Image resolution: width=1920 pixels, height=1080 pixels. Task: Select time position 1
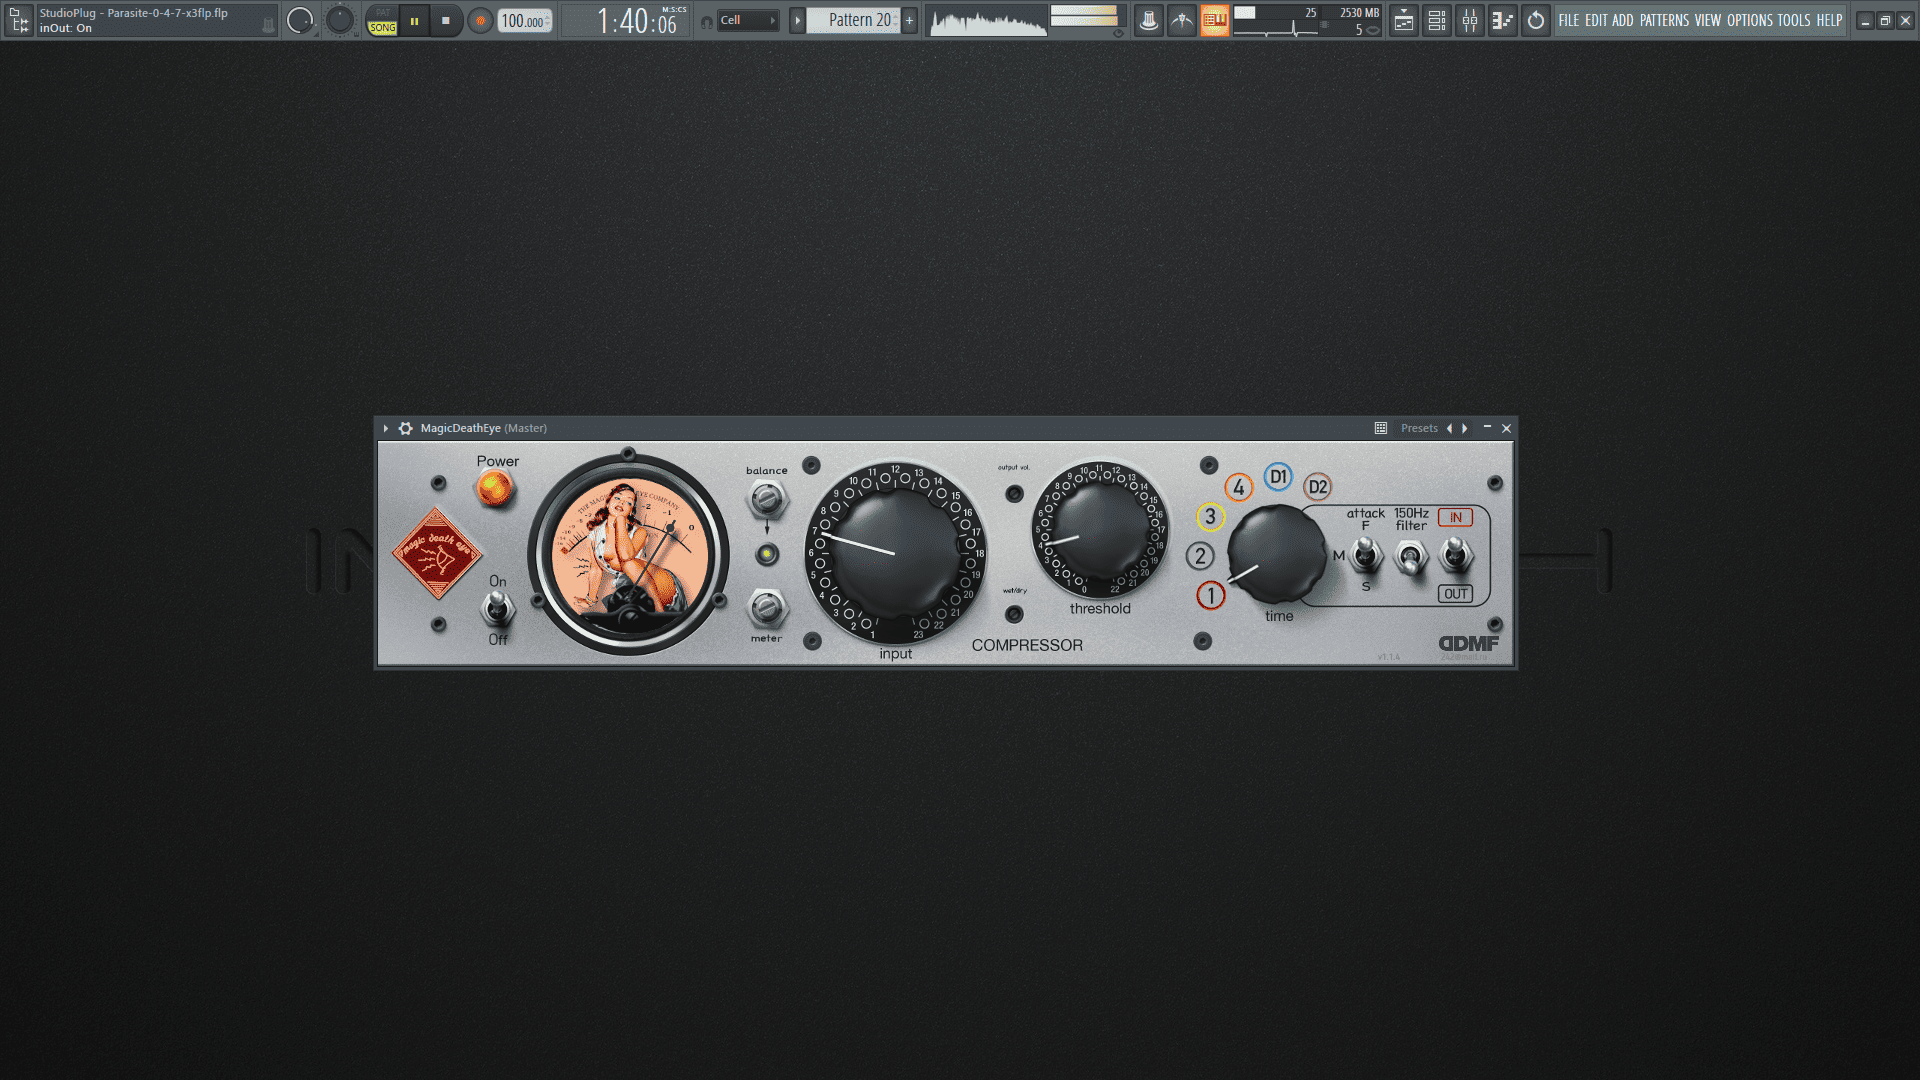click(x=1210, y=596)
